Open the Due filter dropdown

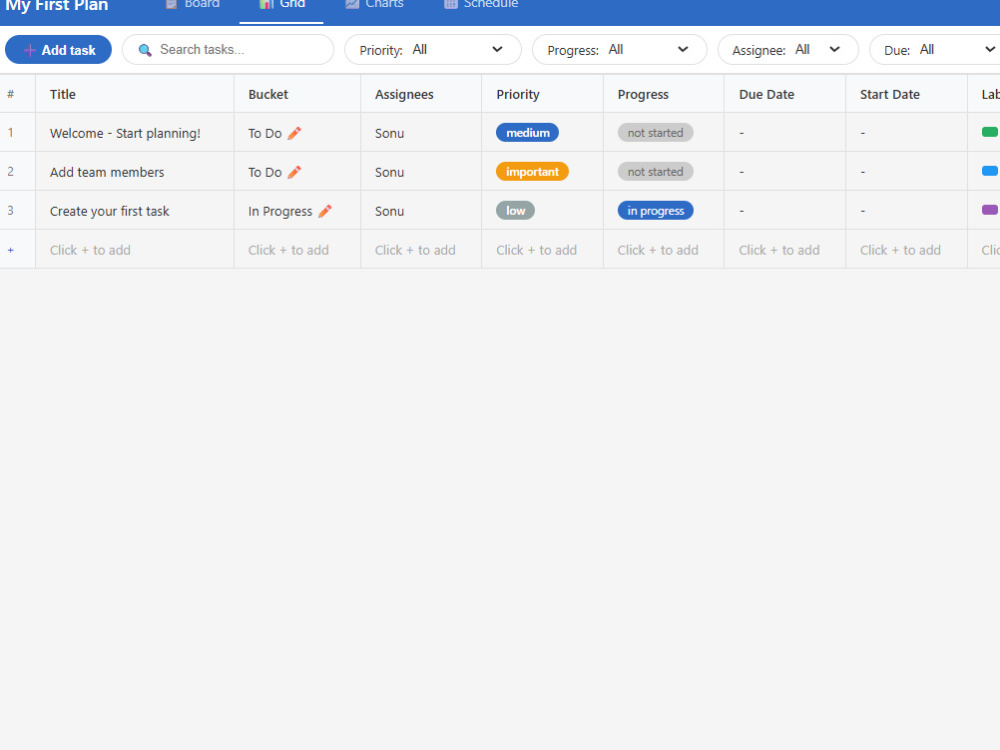tap(935, 50)
